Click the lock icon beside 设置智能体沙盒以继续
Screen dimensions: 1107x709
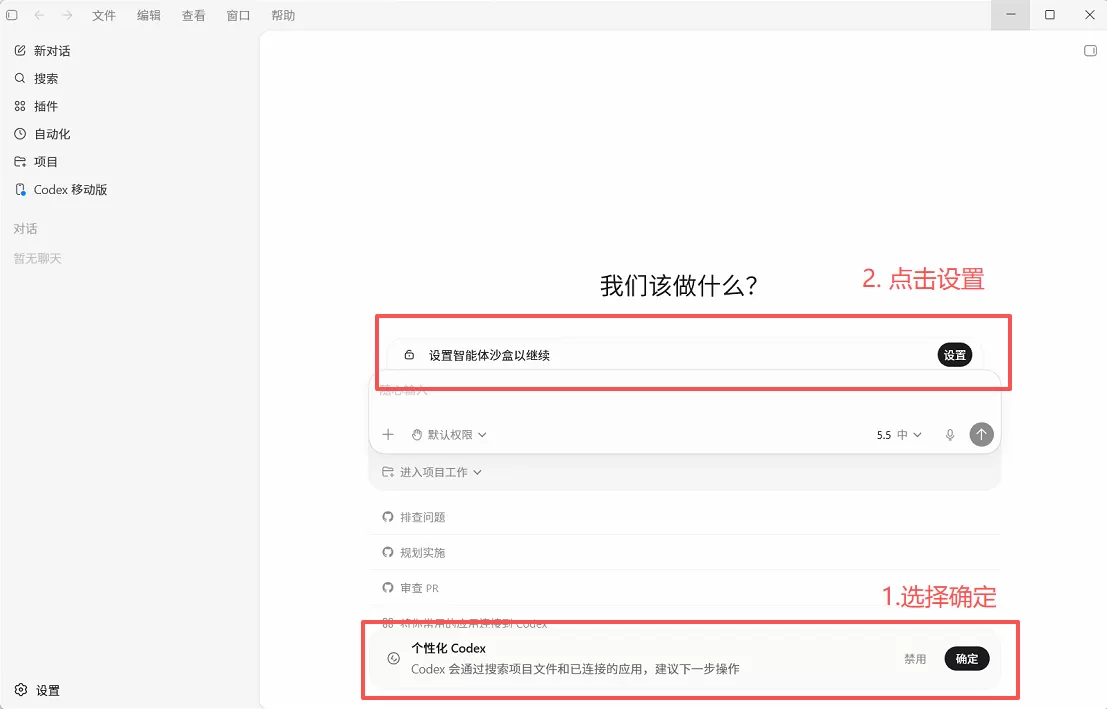[409, 355]
